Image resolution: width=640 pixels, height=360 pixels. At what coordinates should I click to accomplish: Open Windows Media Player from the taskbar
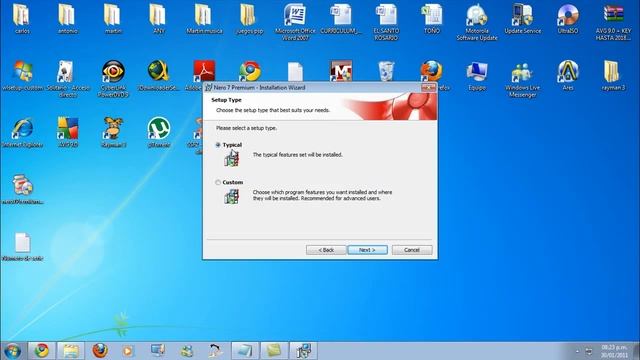[128, 351]
